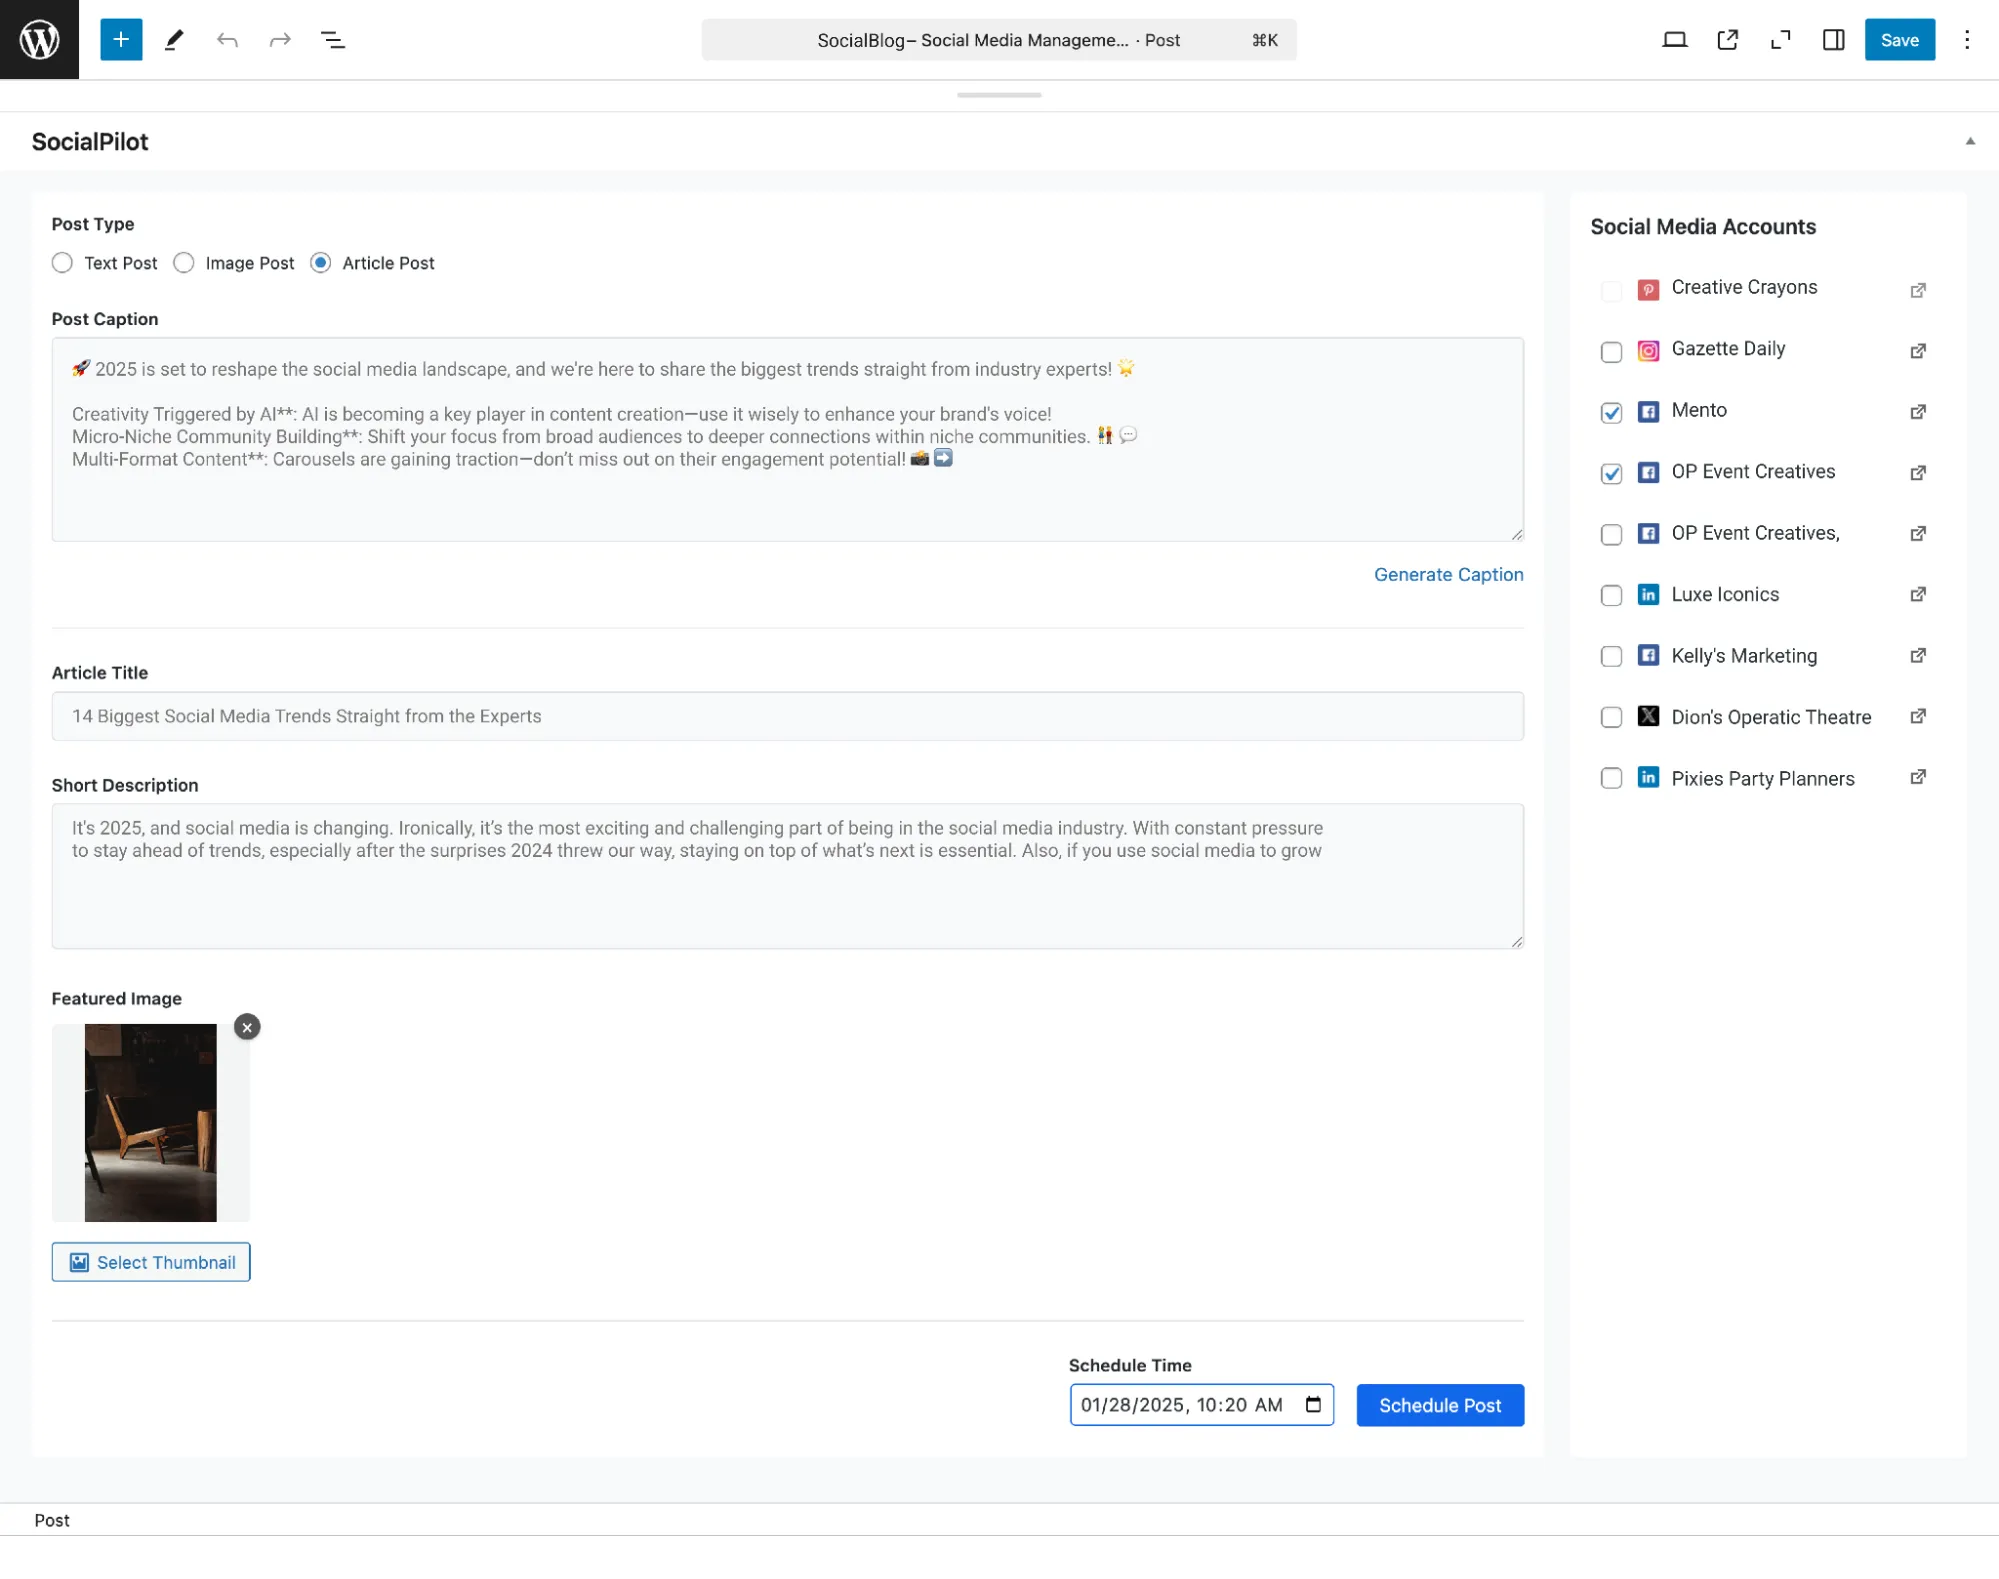
Task: Open the block inserter with the plus icon
Action: (121, 40)
